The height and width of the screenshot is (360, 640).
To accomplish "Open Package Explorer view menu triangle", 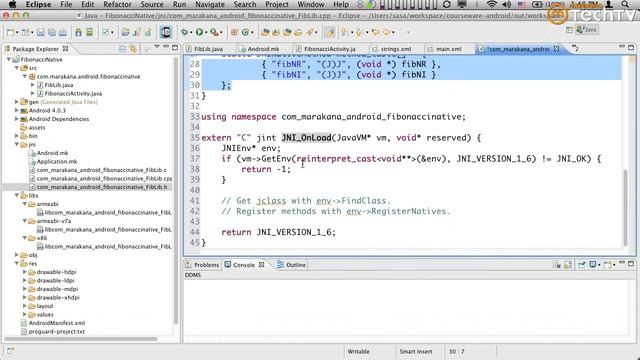I will [x=157, y=47].
